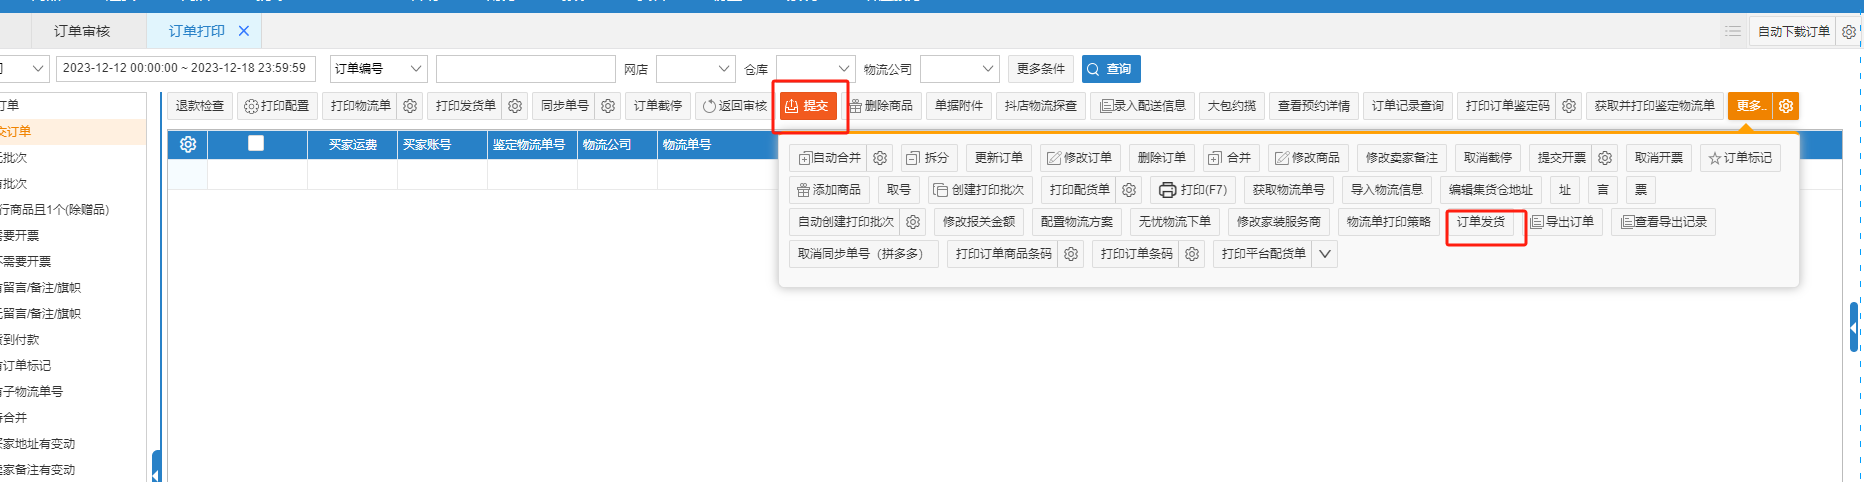Open settings gear beside 同步单号

coord(608,106)
